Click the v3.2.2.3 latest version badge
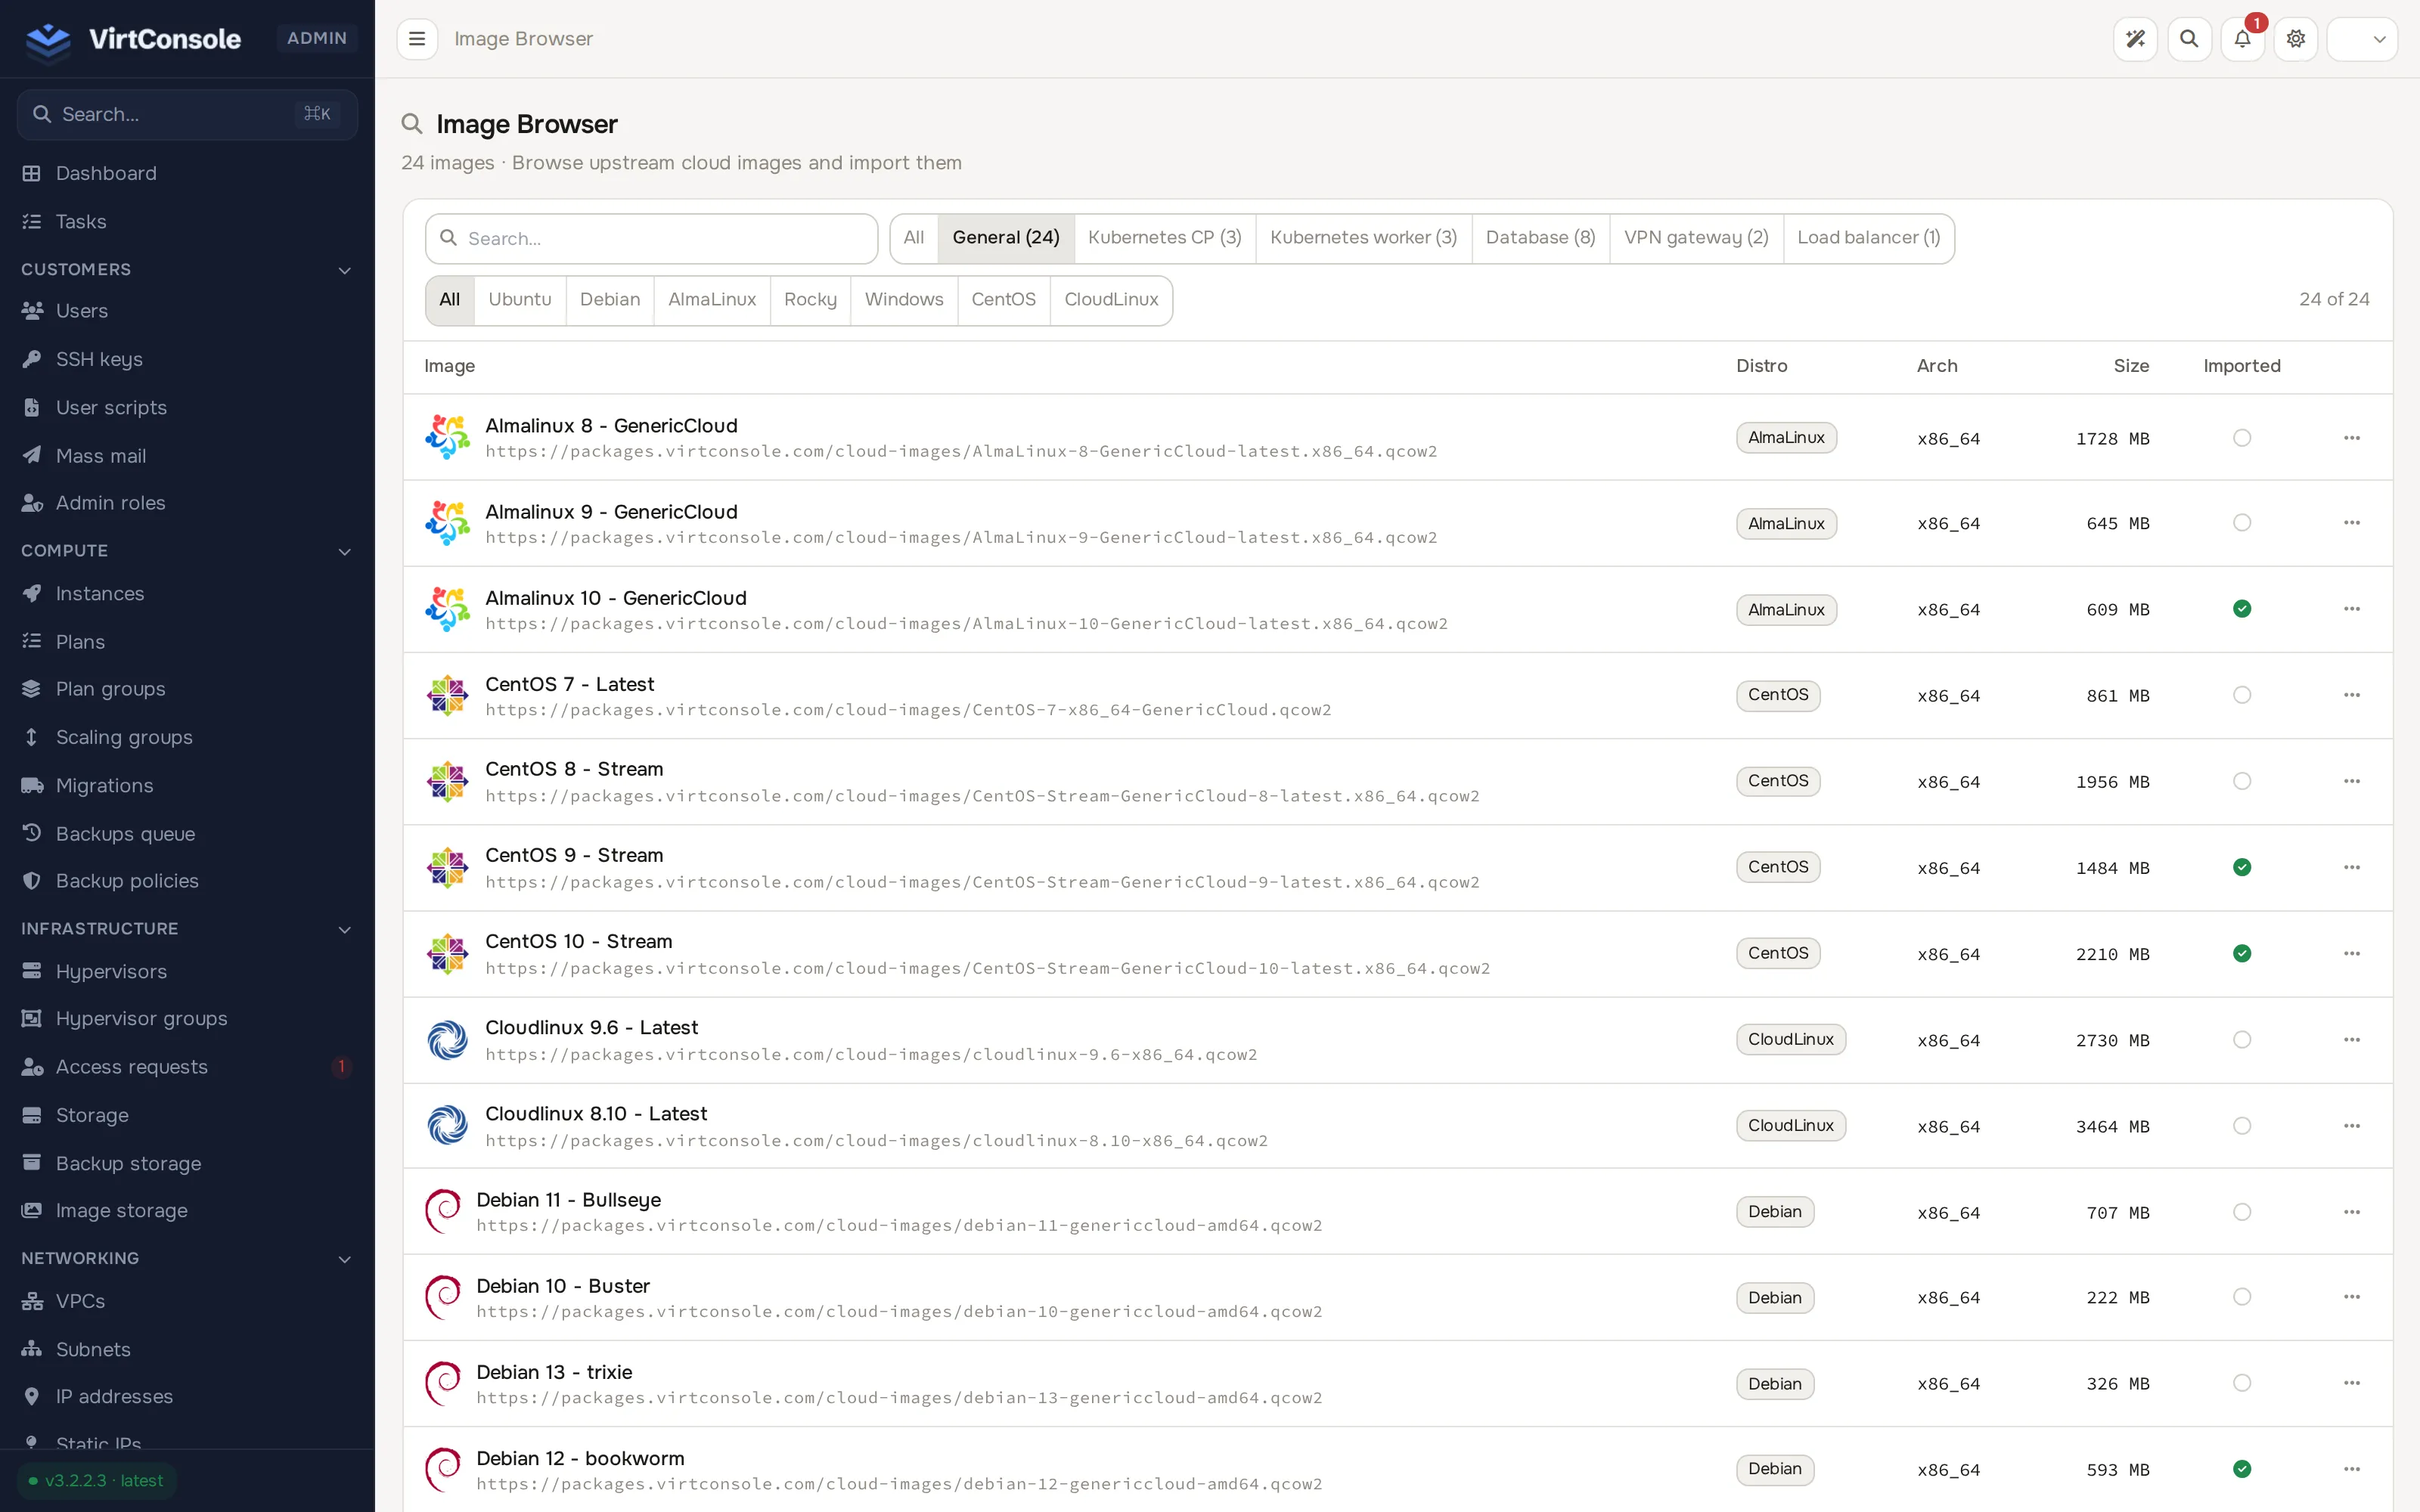 coord(96,1481)
